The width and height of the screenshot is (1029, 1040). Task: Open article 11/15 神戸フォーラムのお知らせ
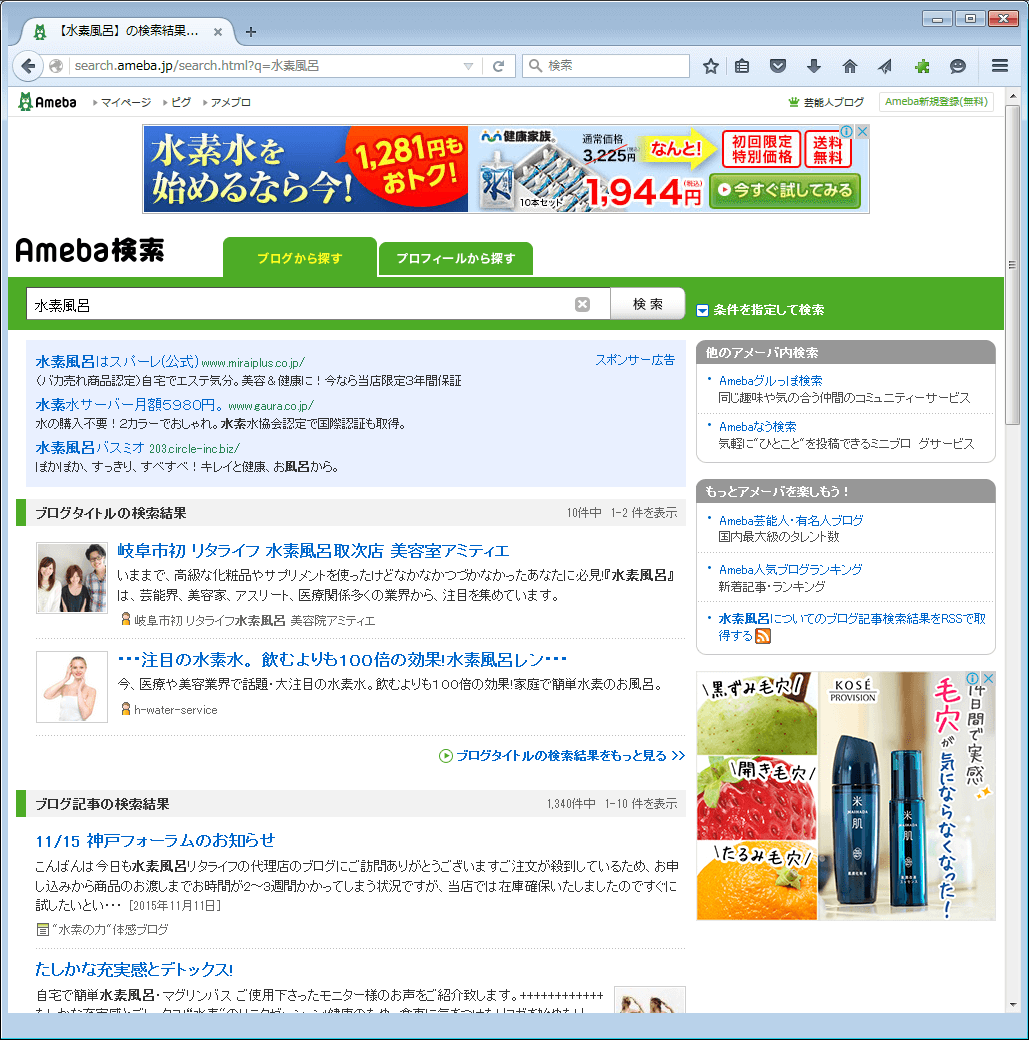click(155, 840)
